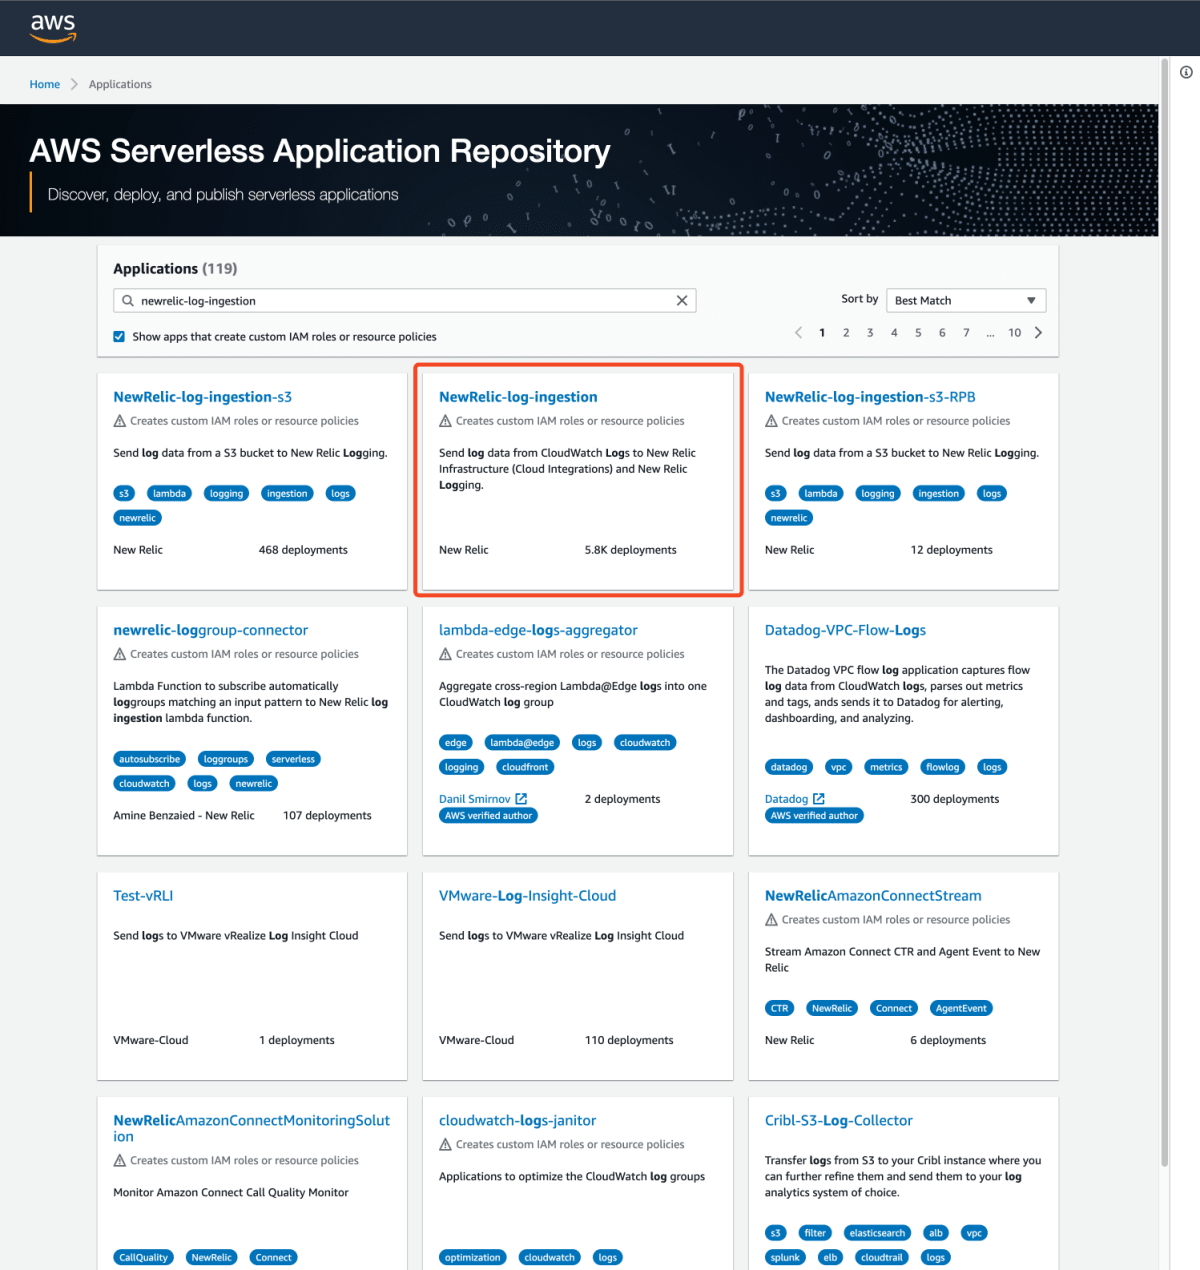Toggle show apps with custom IAM roles
1200x1270 pixels.
tap(119, 337)
